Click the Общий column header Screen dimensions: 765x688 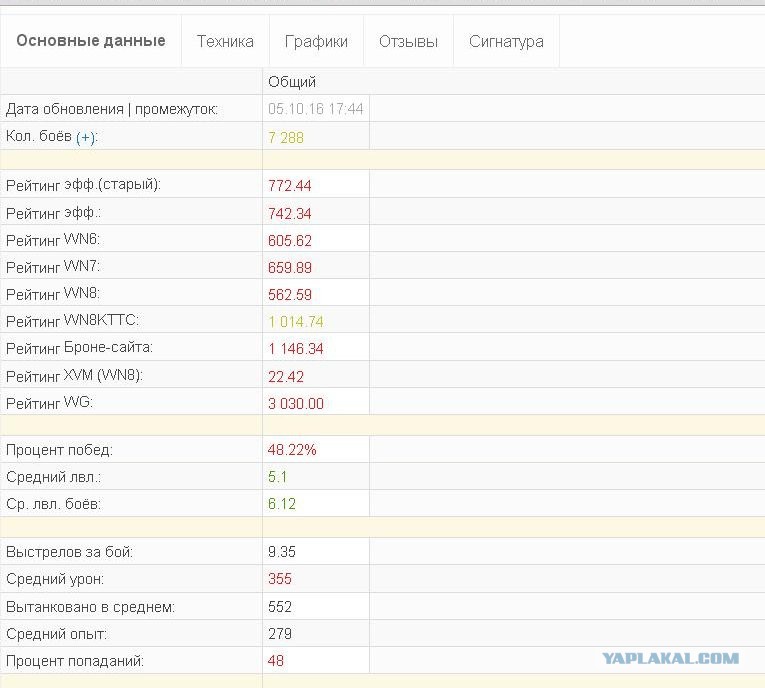click(x=292, y=81)
